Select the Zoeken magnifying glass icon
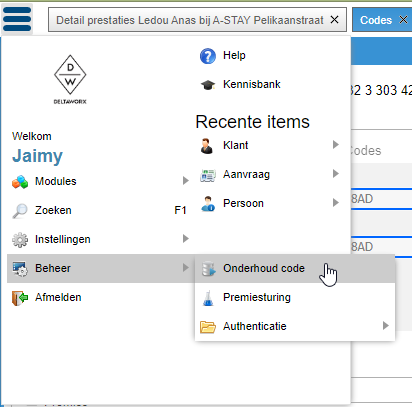The height and width of the screenshot is (407, 412). pyautogui.click(x=20, y=211)
